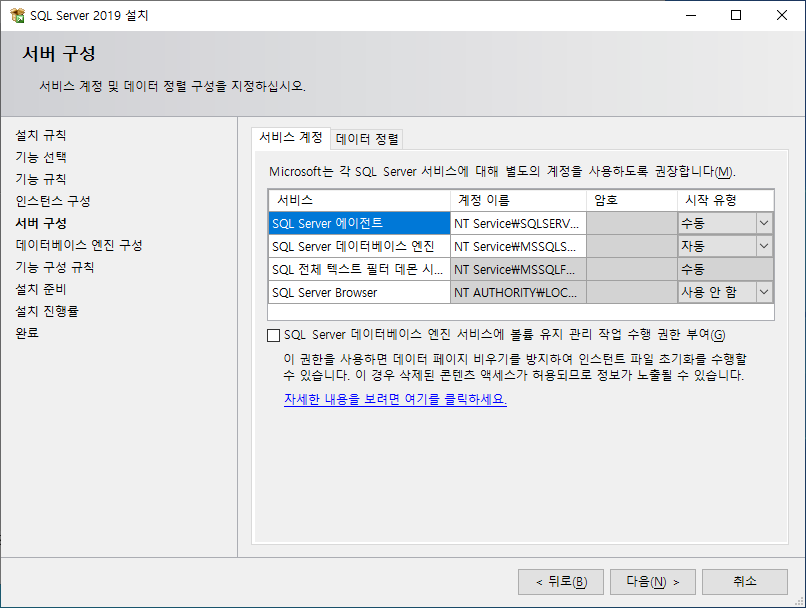Click the 취소 button

point(745,582)
